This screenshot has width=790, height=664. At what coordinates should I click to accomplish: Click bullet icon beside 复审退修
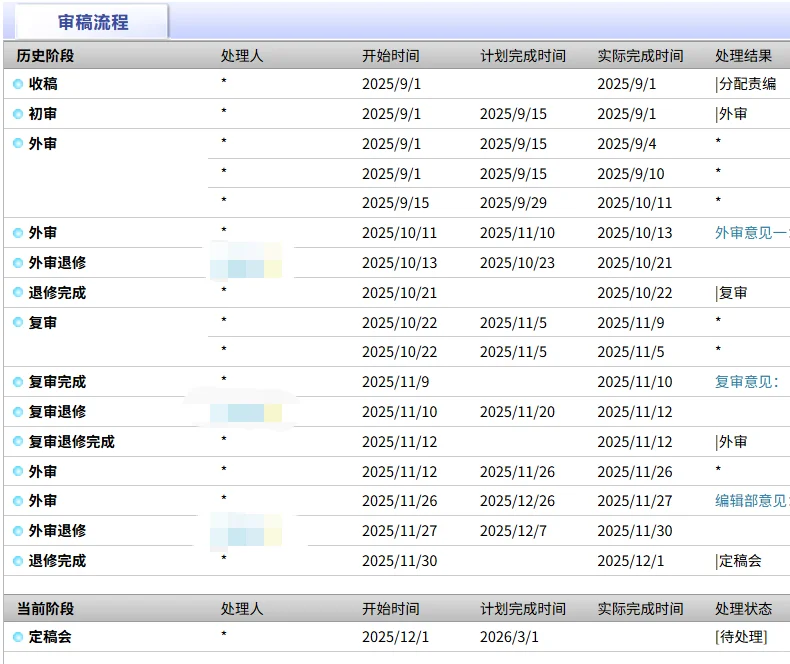point(18,412)
